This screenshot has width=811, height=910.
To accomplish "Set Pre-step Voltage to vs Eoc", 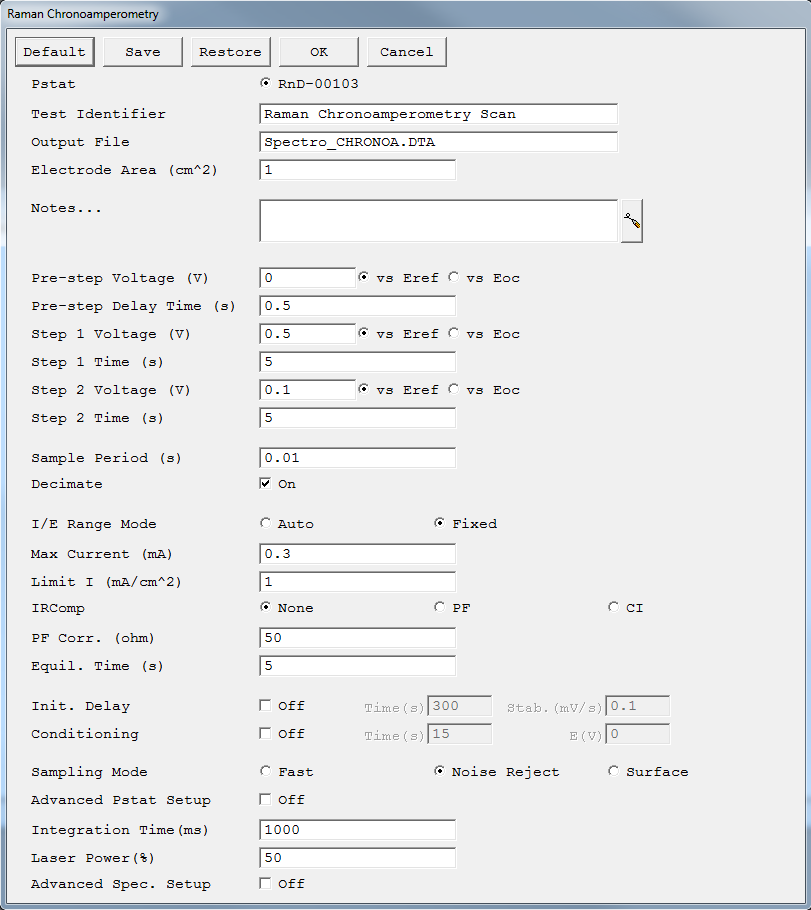I will coord(453,277).
